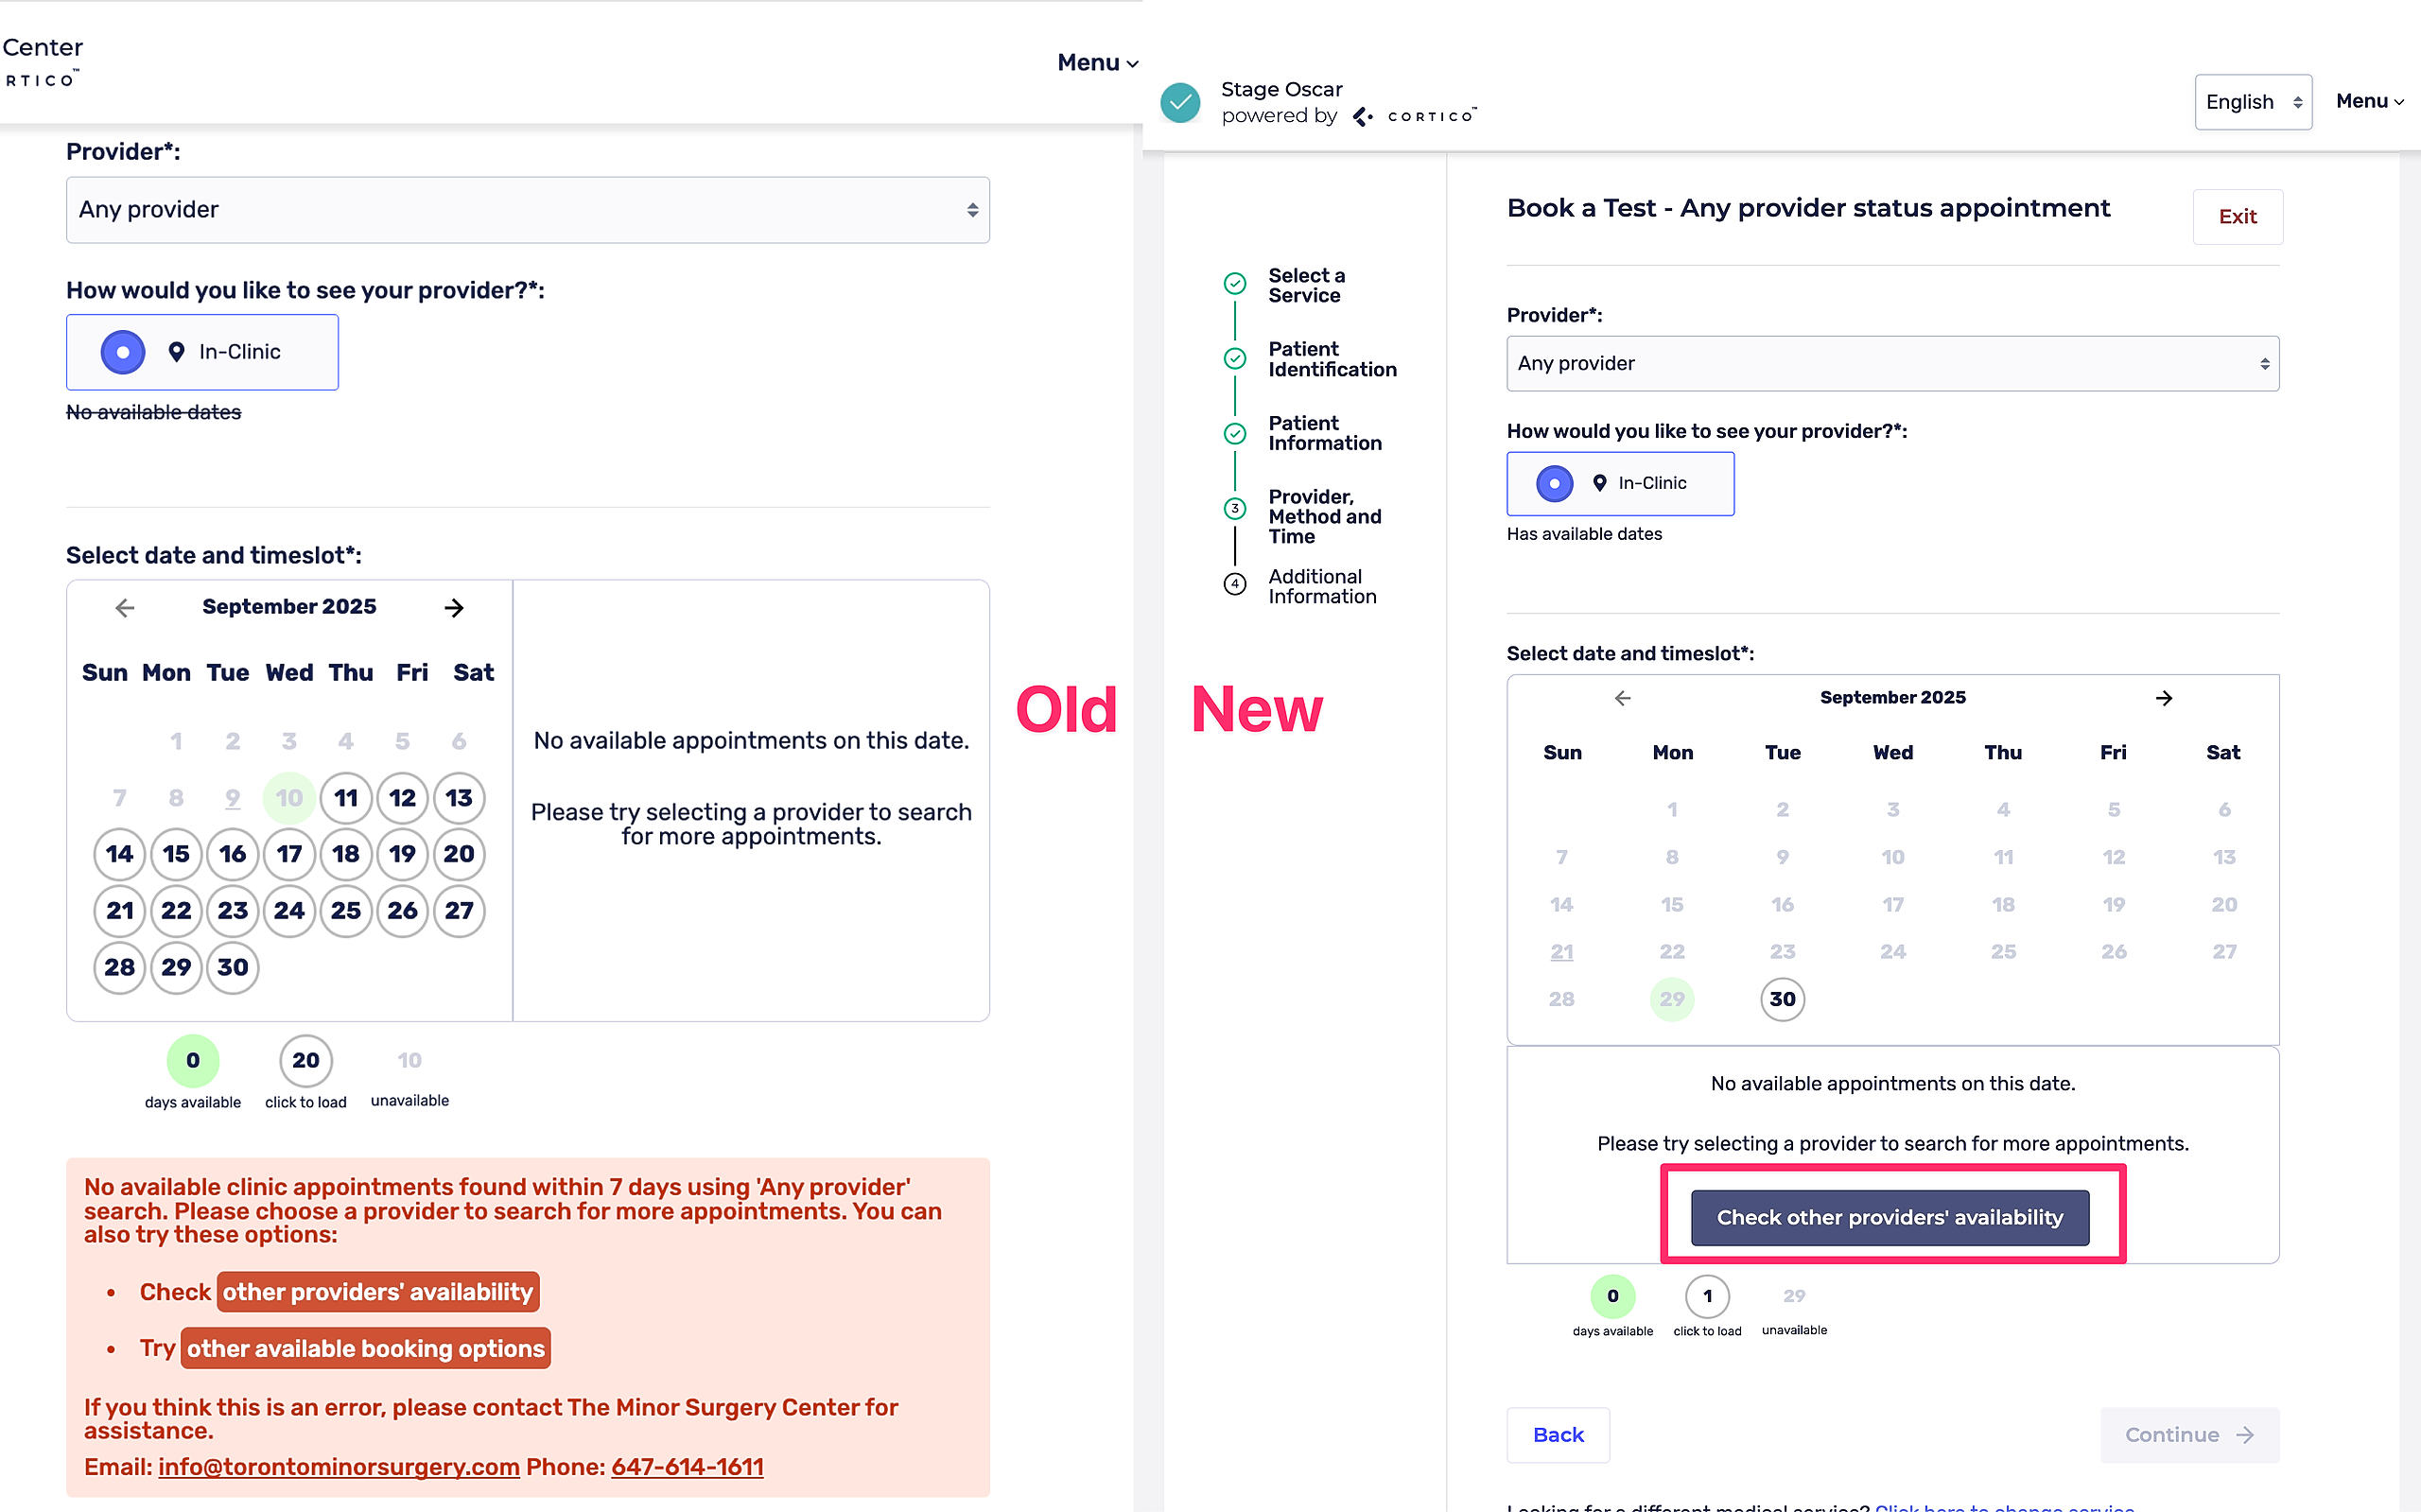This screenshot has width=2421, height=1512.
Task: Click next month arrow in old calendar
Action: click(454, 607)
